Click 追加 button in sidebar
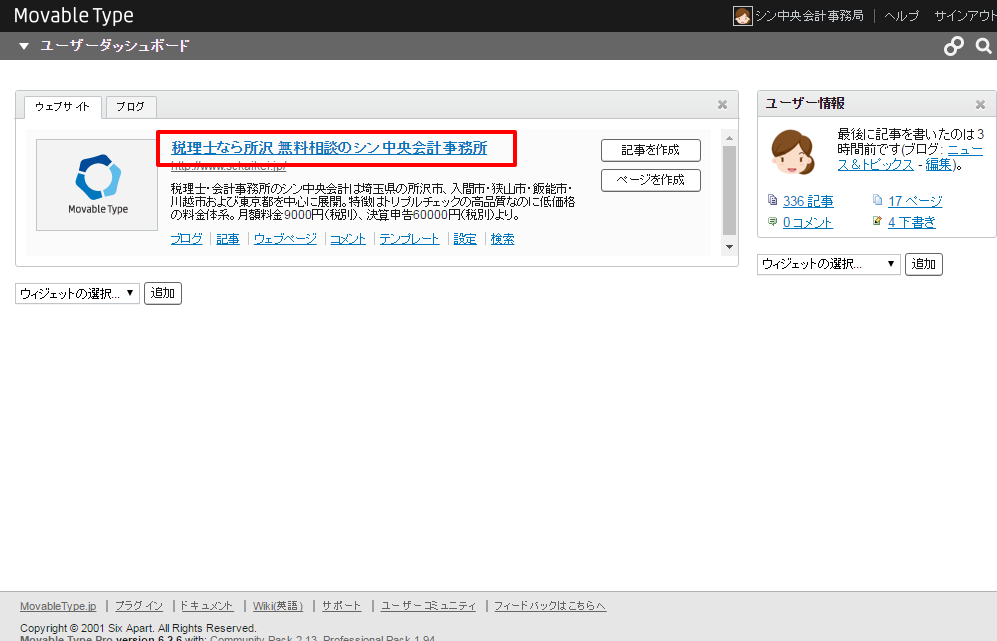 [923, 264]
